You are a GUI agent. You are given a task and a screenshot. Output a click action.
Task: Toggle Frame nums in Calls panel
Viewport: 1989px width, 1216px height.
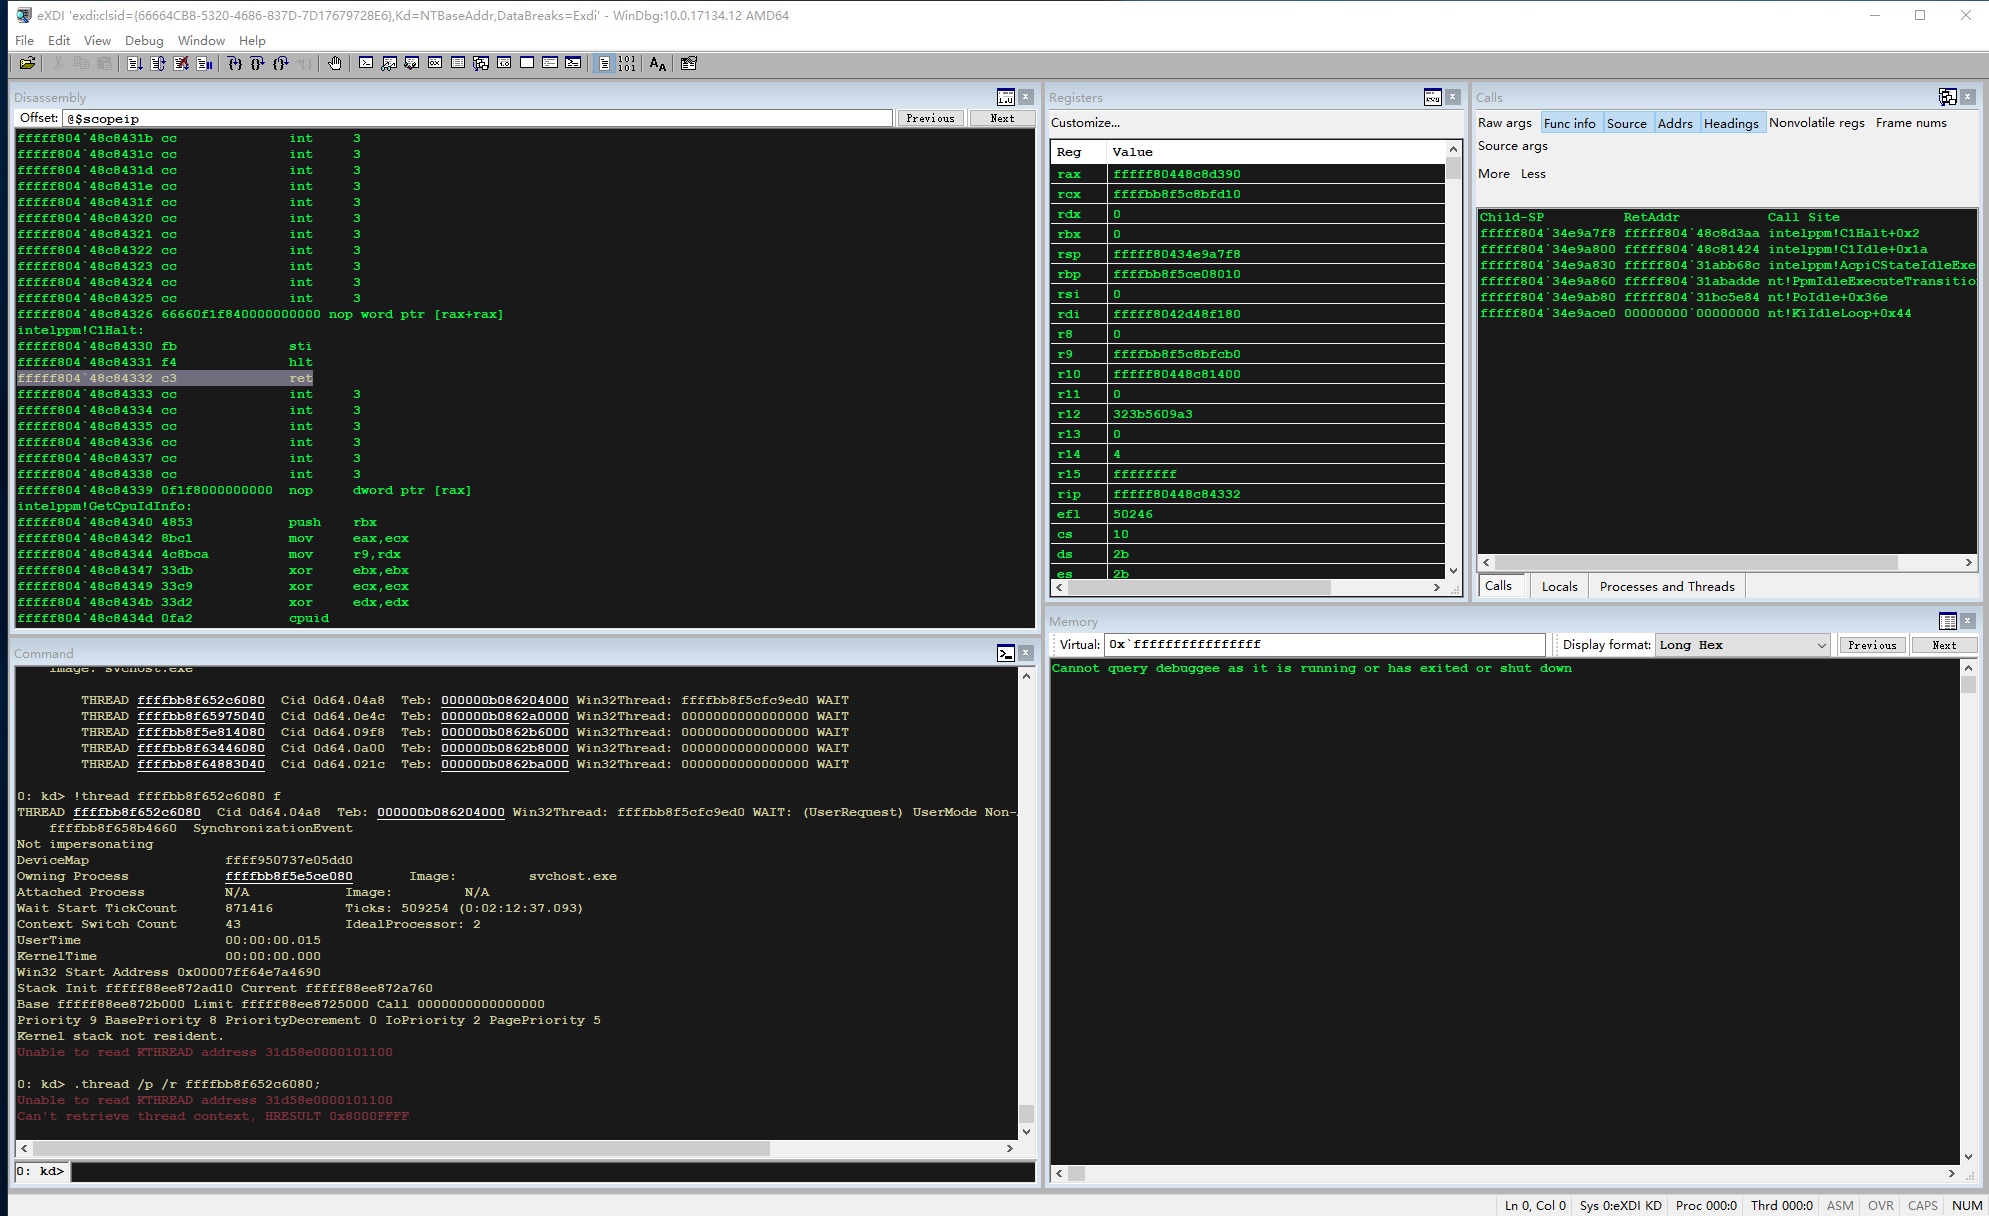pyautogui.click(x=1911, y=123)
